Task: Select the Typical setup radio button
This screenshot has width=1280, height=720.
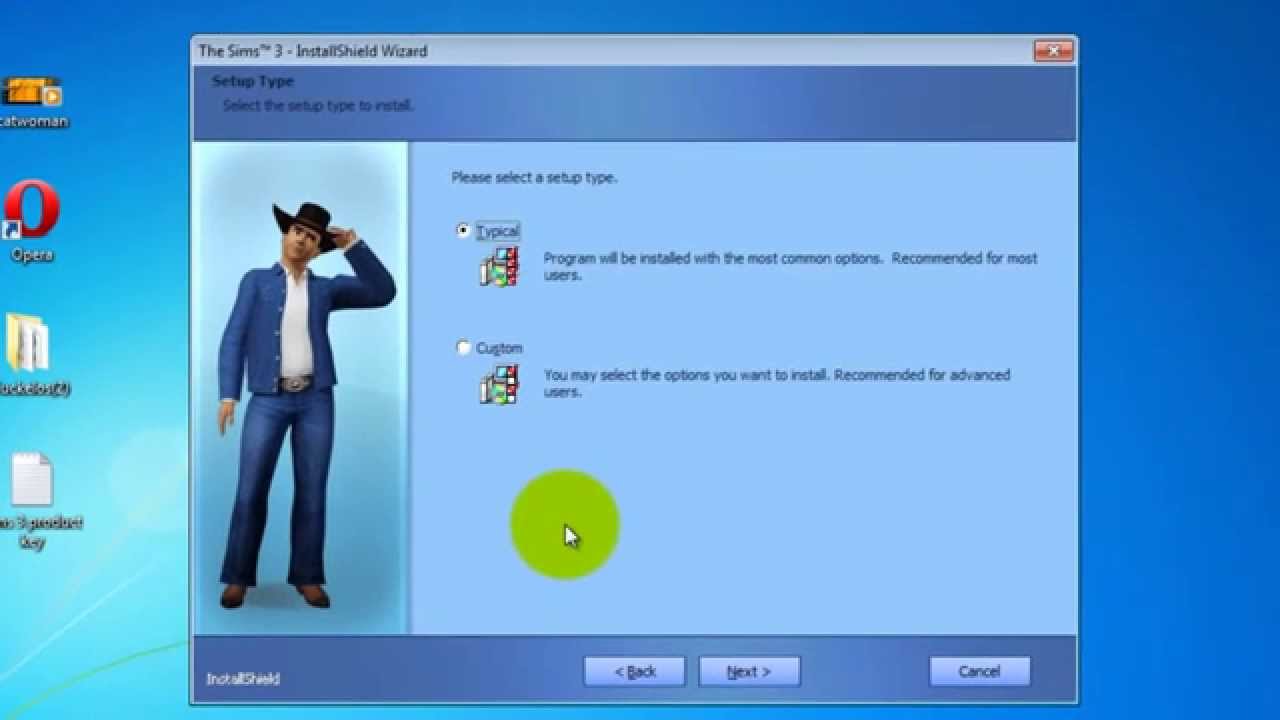Action: point(463,231)
